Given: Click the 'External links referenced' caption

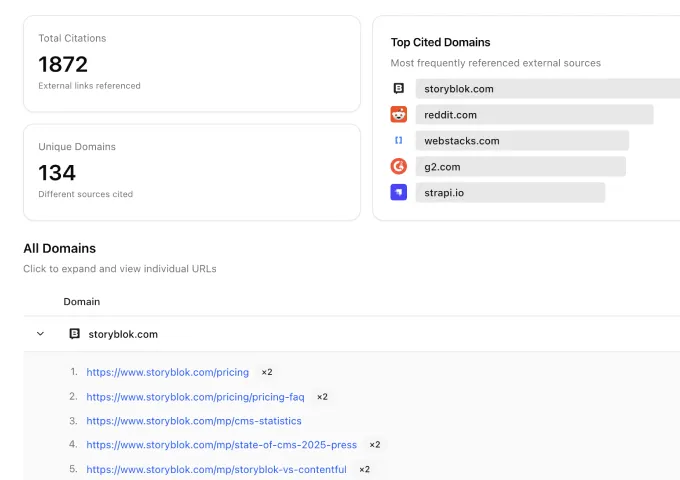Looking at the screenshot, I should tap(89, 86).
